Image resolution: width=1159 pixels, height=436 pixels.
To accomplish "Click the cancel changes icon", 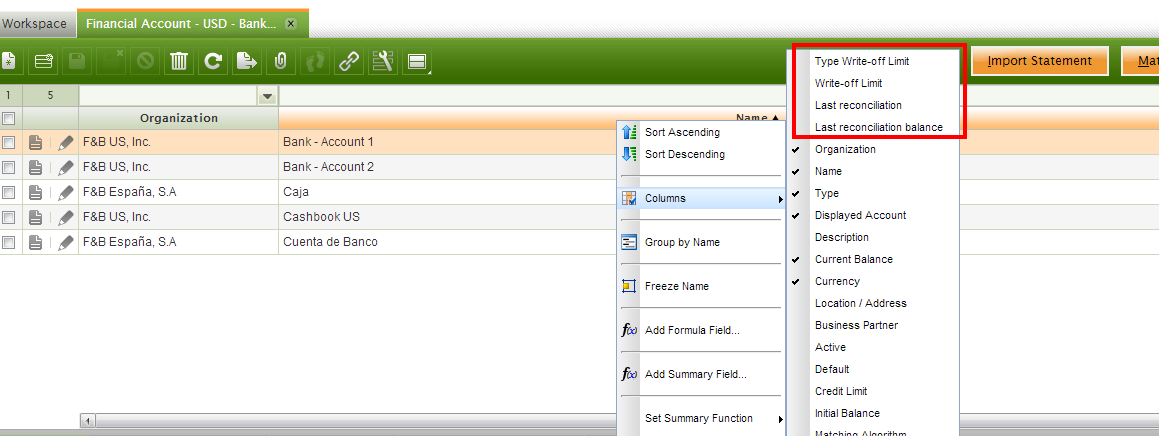I will click(145, 61).
